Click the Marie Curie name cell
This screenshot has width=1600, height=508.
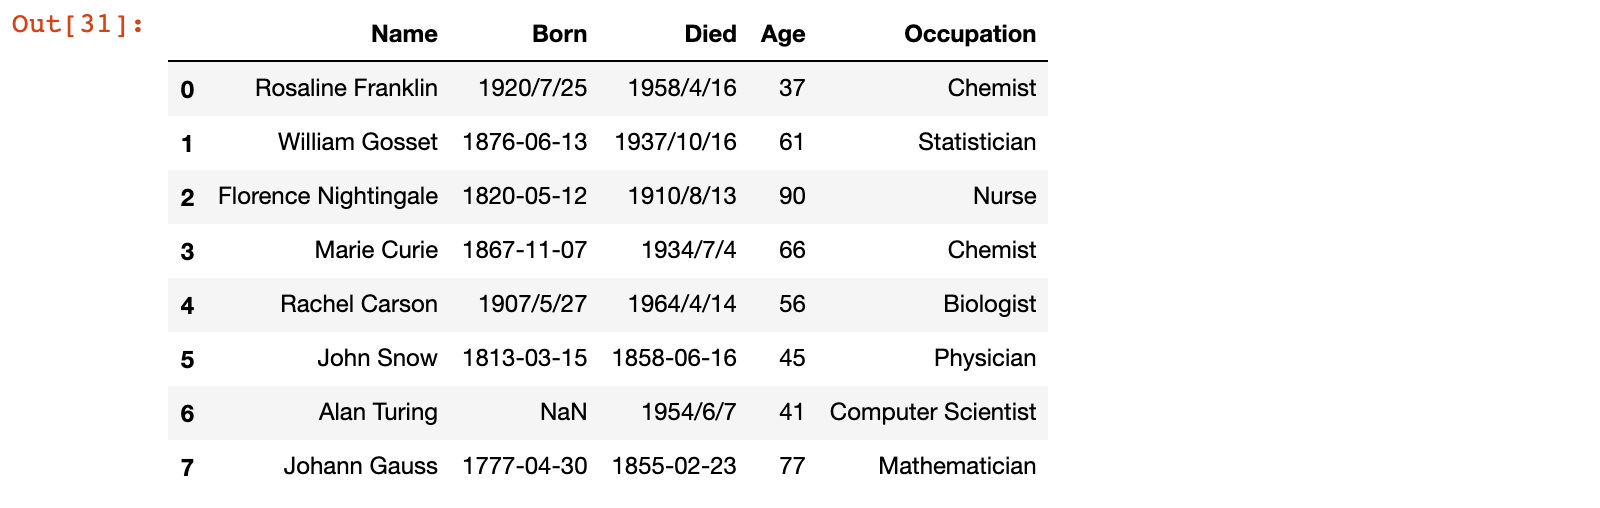(376, 250)
